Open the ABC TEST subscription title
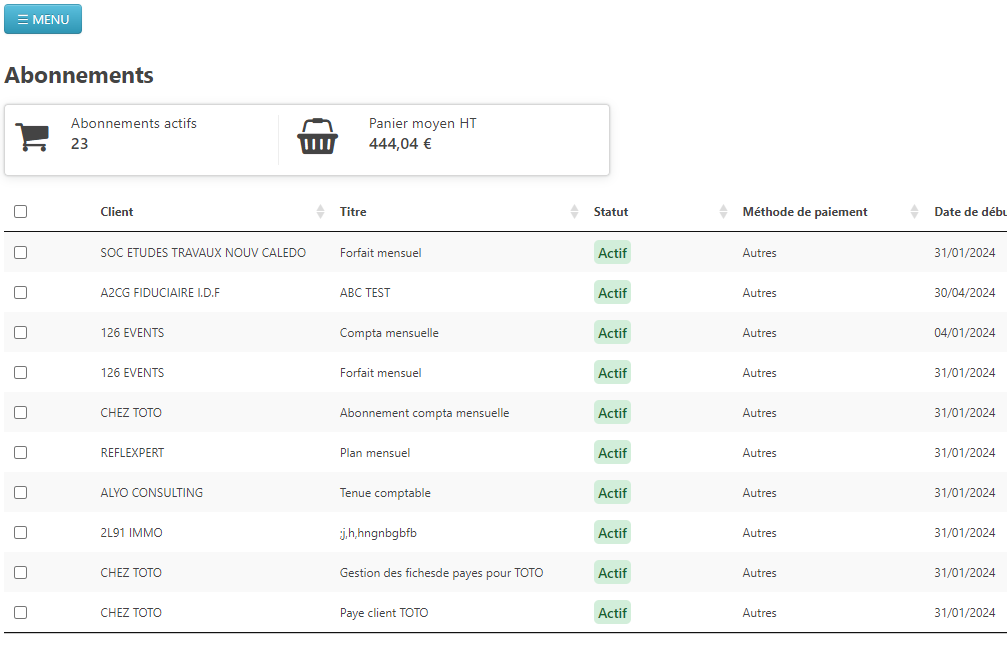This screenshot has width=1007, height=660. (x=365, y=293)
